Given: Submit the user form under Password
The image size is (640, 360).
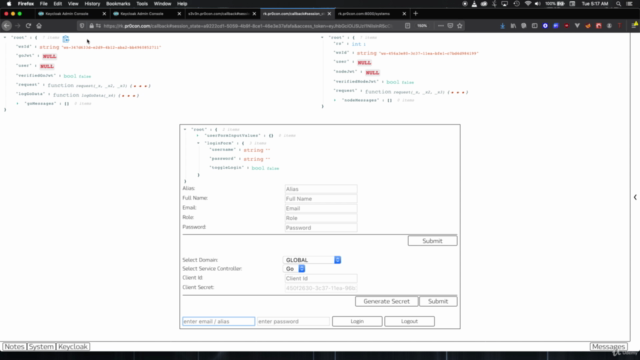Looking at the screenshot, I should point(432,241).
